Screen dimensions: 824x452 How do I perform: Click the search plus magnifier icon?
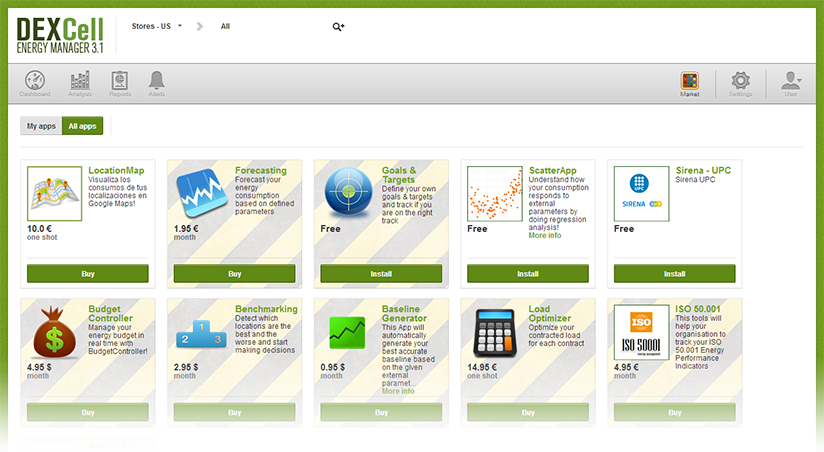tap(338, 27)
